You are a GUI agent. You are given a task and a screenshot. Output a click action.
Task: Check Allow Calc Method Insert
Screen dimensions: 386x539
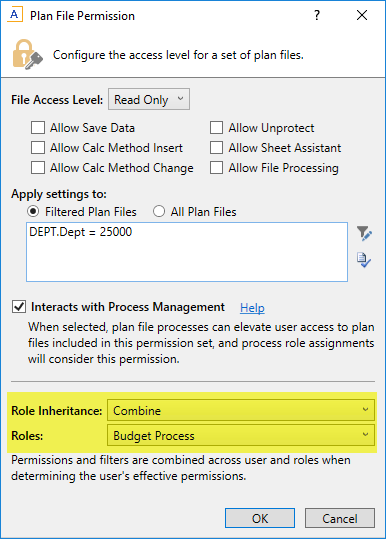(38, 148)
